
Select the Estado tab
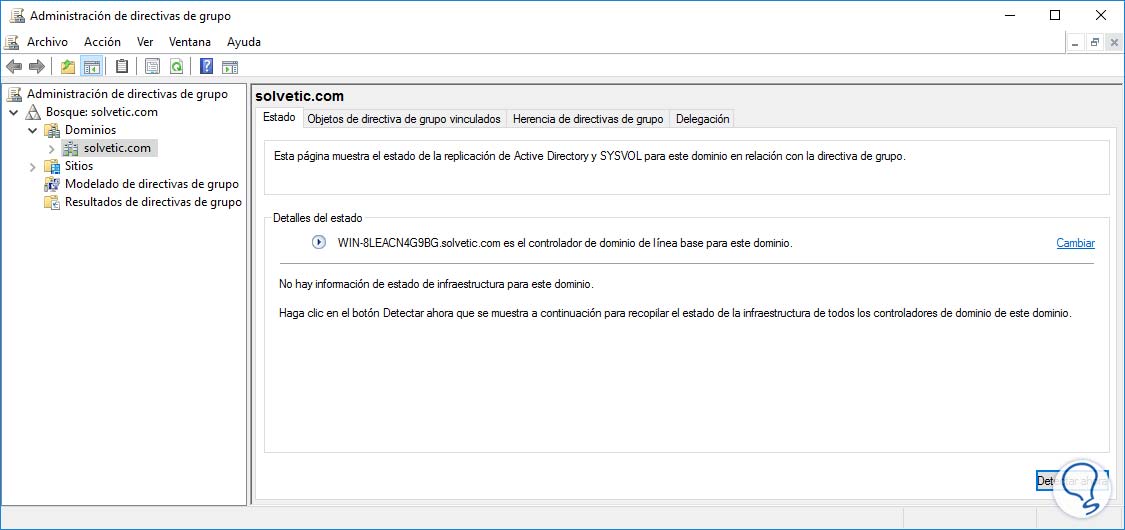click(279, 117)
